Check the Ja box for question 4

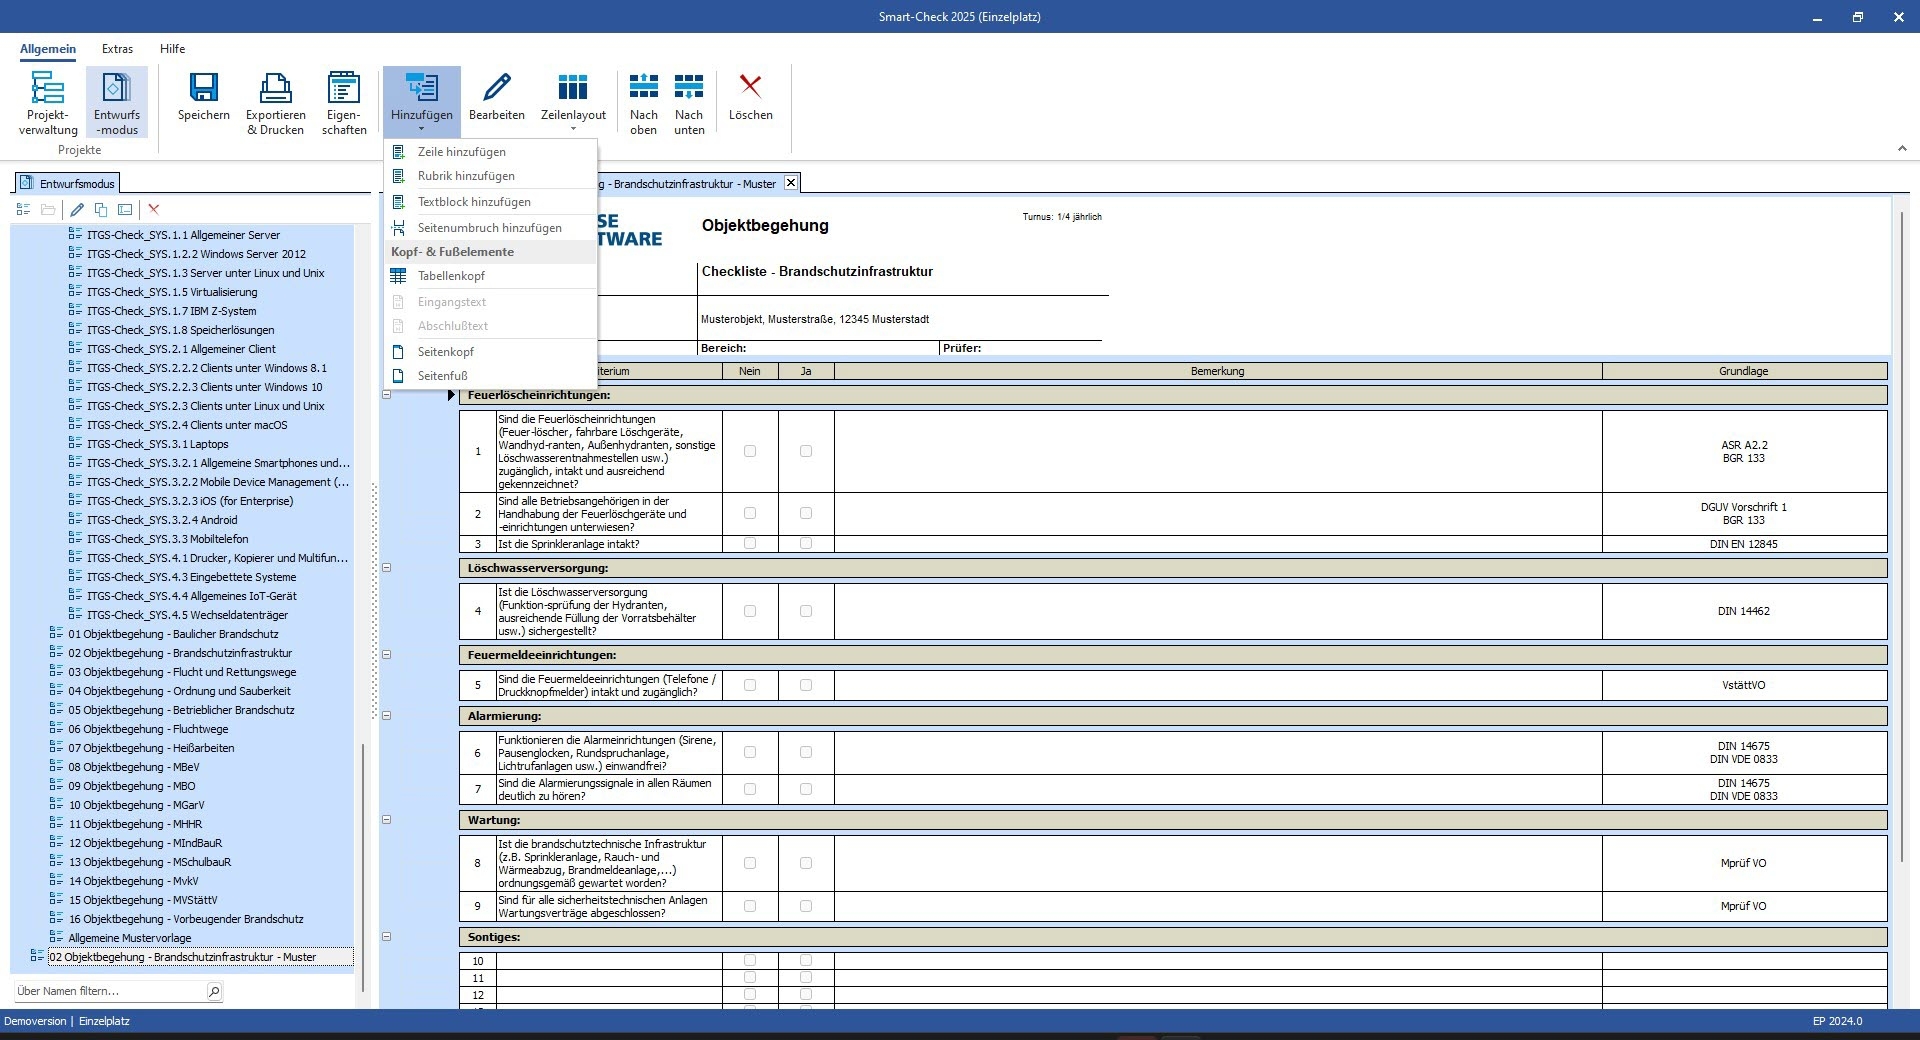tap(806, 611)
